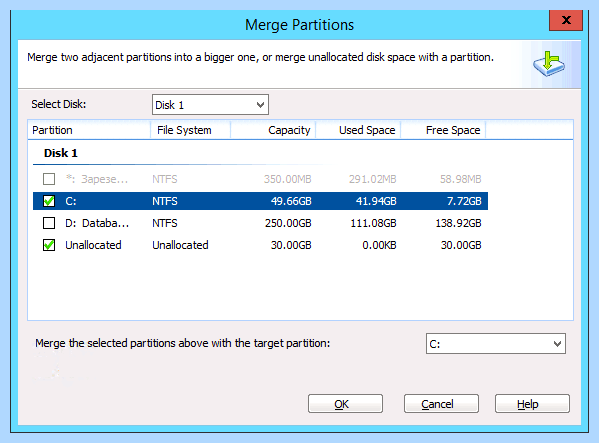
Task: Close the Merge Partitions dialog
Action: tap(566, 20)
